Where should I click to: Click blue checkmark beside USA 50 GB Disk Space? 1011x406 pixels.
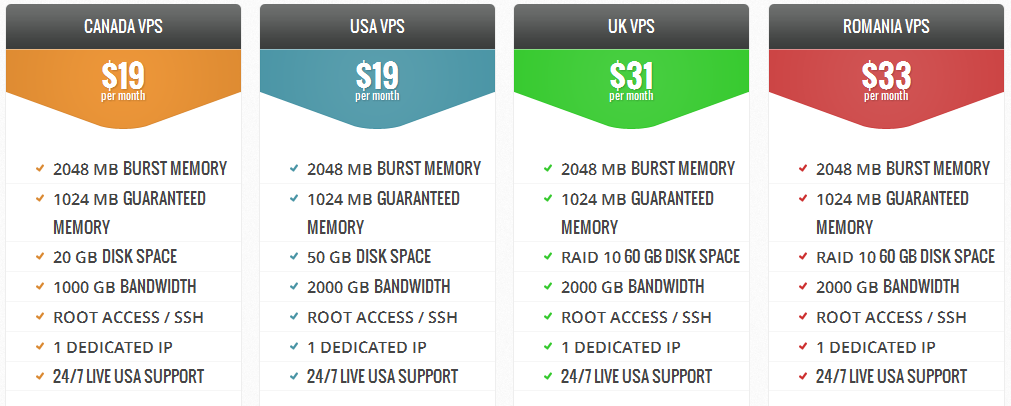click(293, 257)
